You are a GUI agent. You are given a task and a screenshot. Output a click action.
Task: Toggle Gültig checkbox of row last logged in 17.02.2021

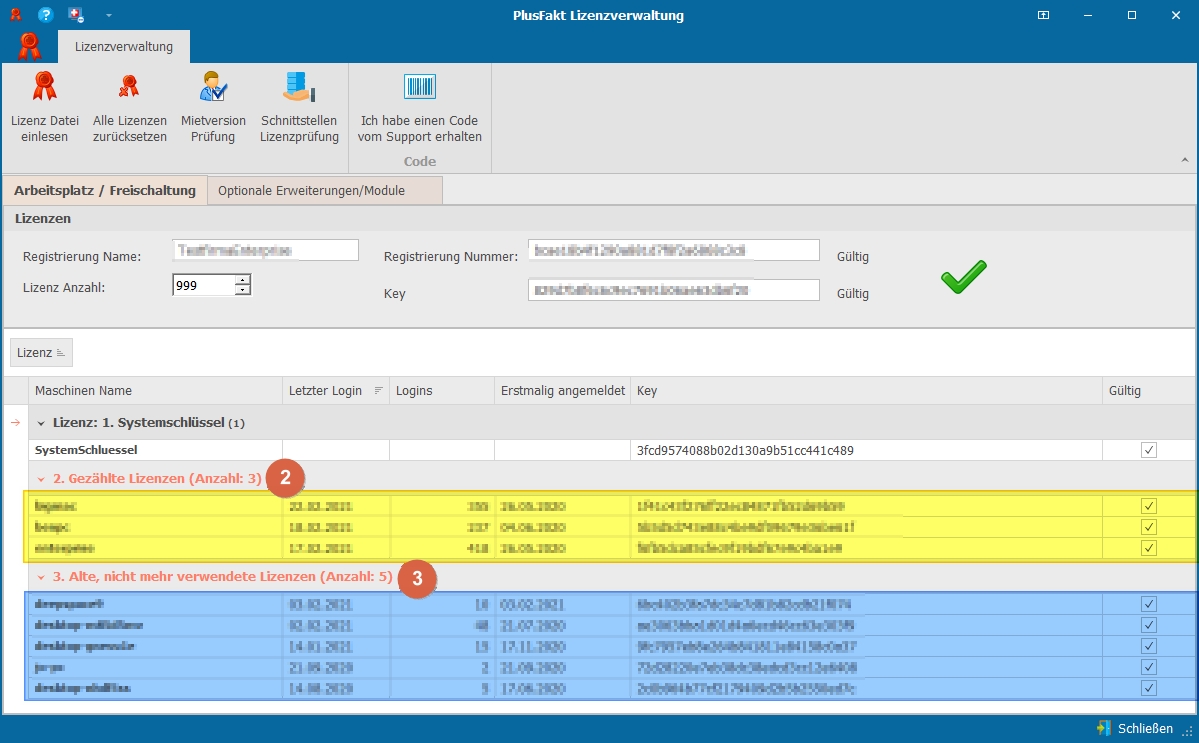[1149, 548]
